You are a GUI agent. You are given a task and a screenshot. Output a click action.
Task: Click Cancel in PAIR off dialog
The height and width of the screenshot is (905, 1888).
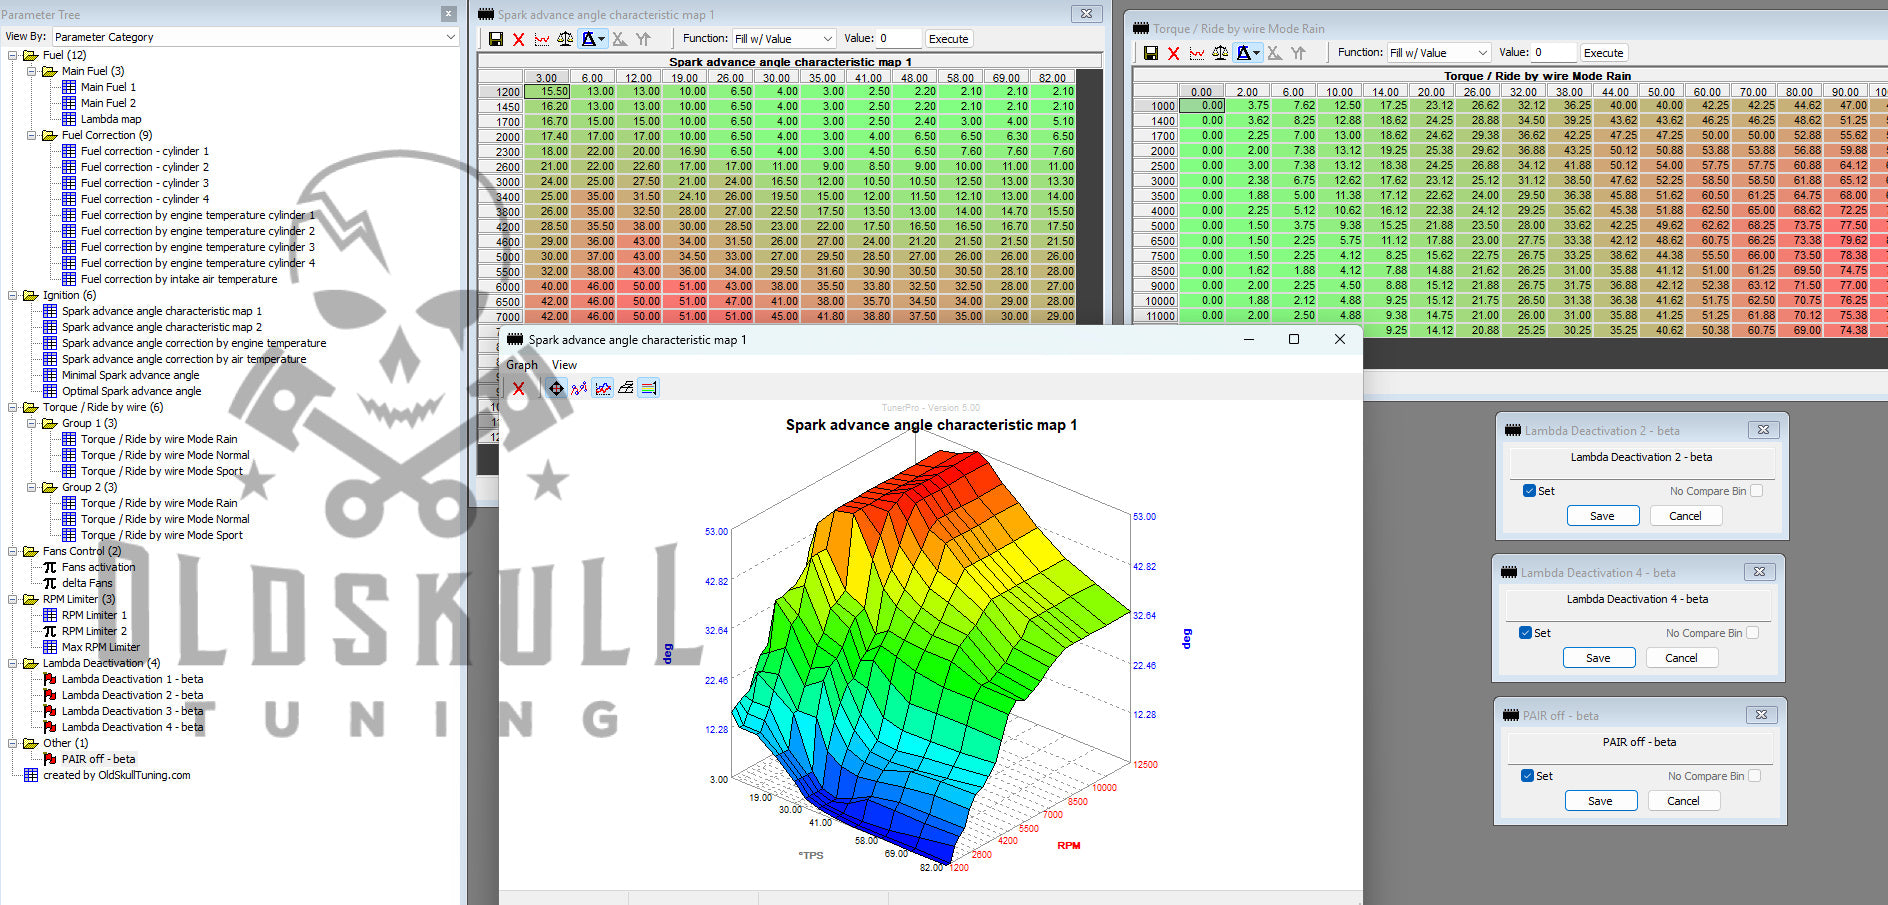click(x=1683, y=801)
